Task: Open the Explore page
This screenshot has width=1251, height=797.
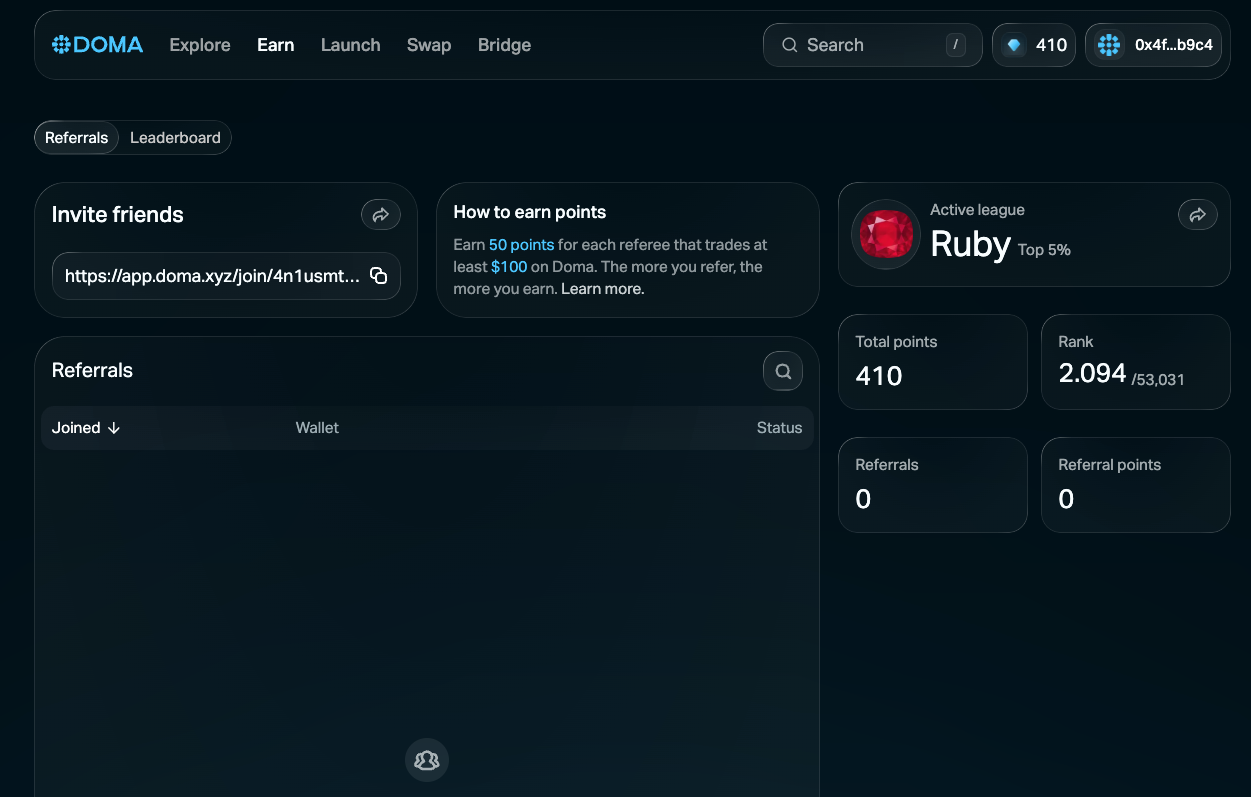Action: point(200,45)
